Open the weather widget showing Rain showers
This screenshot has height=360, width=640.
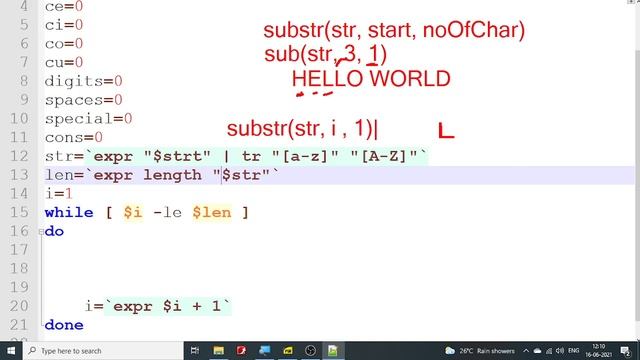point(480,351)
